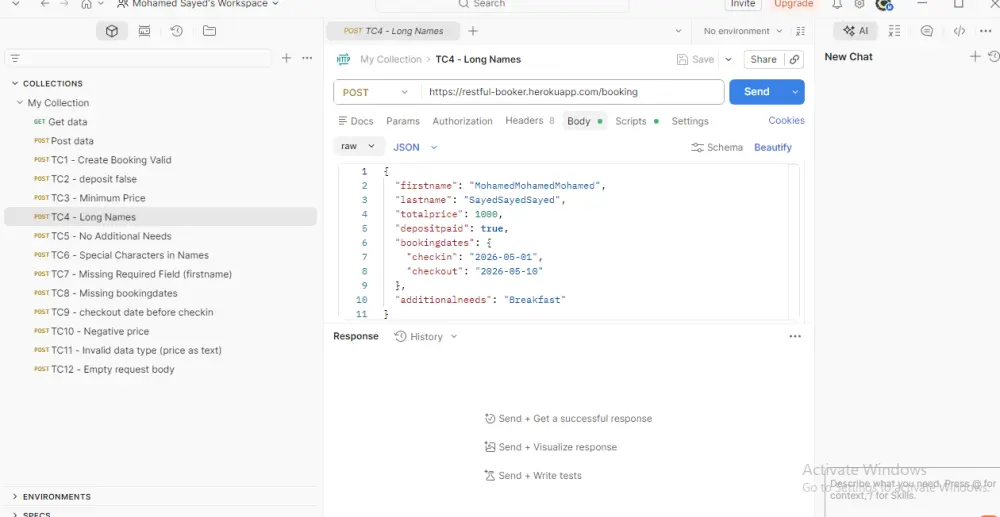Viewport: 1000px width, 517px height.
Task: Open the Response pane three-dots menu
Action: pyautogui.click(x=795, y=336)
